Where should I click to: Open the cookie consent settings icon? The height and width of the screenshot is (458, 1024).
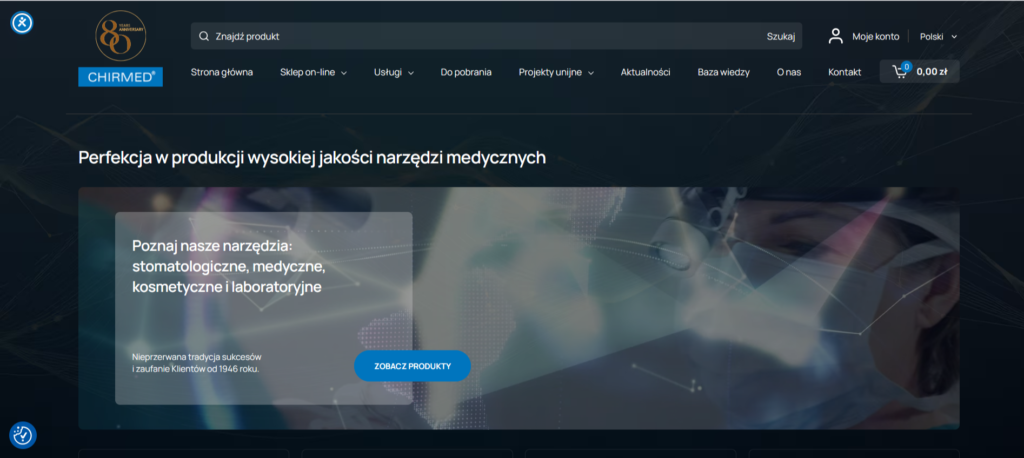pos(23,435)
